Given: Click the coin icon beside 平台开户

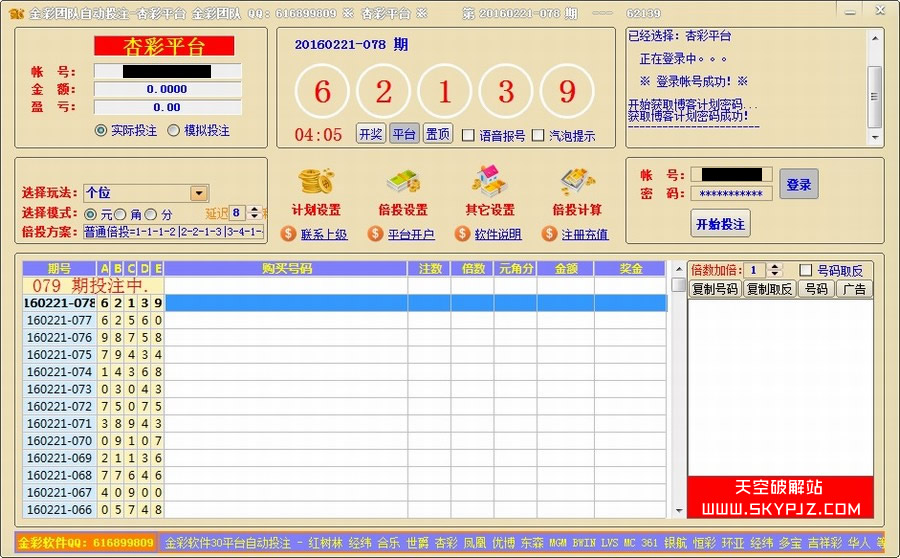Looking at the screenshot, I should tap(375, 234).
